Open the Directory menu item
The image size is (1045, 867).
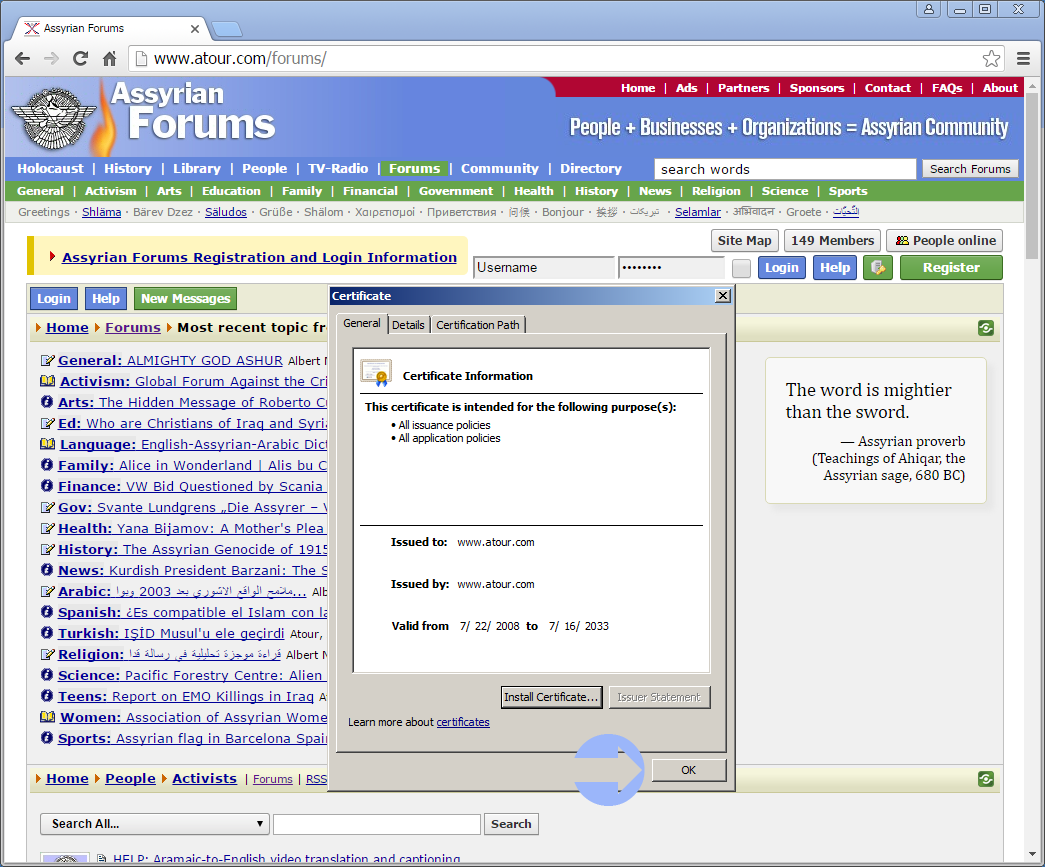click(x=590, y=169)
